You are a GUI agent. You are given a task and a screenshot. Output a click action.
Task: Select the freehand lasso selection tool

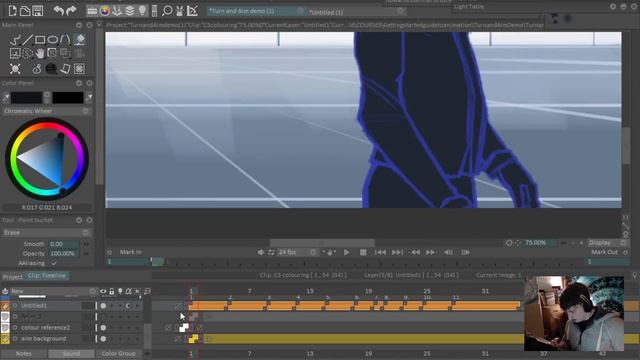pyautogui.click(x=27, y=53)
